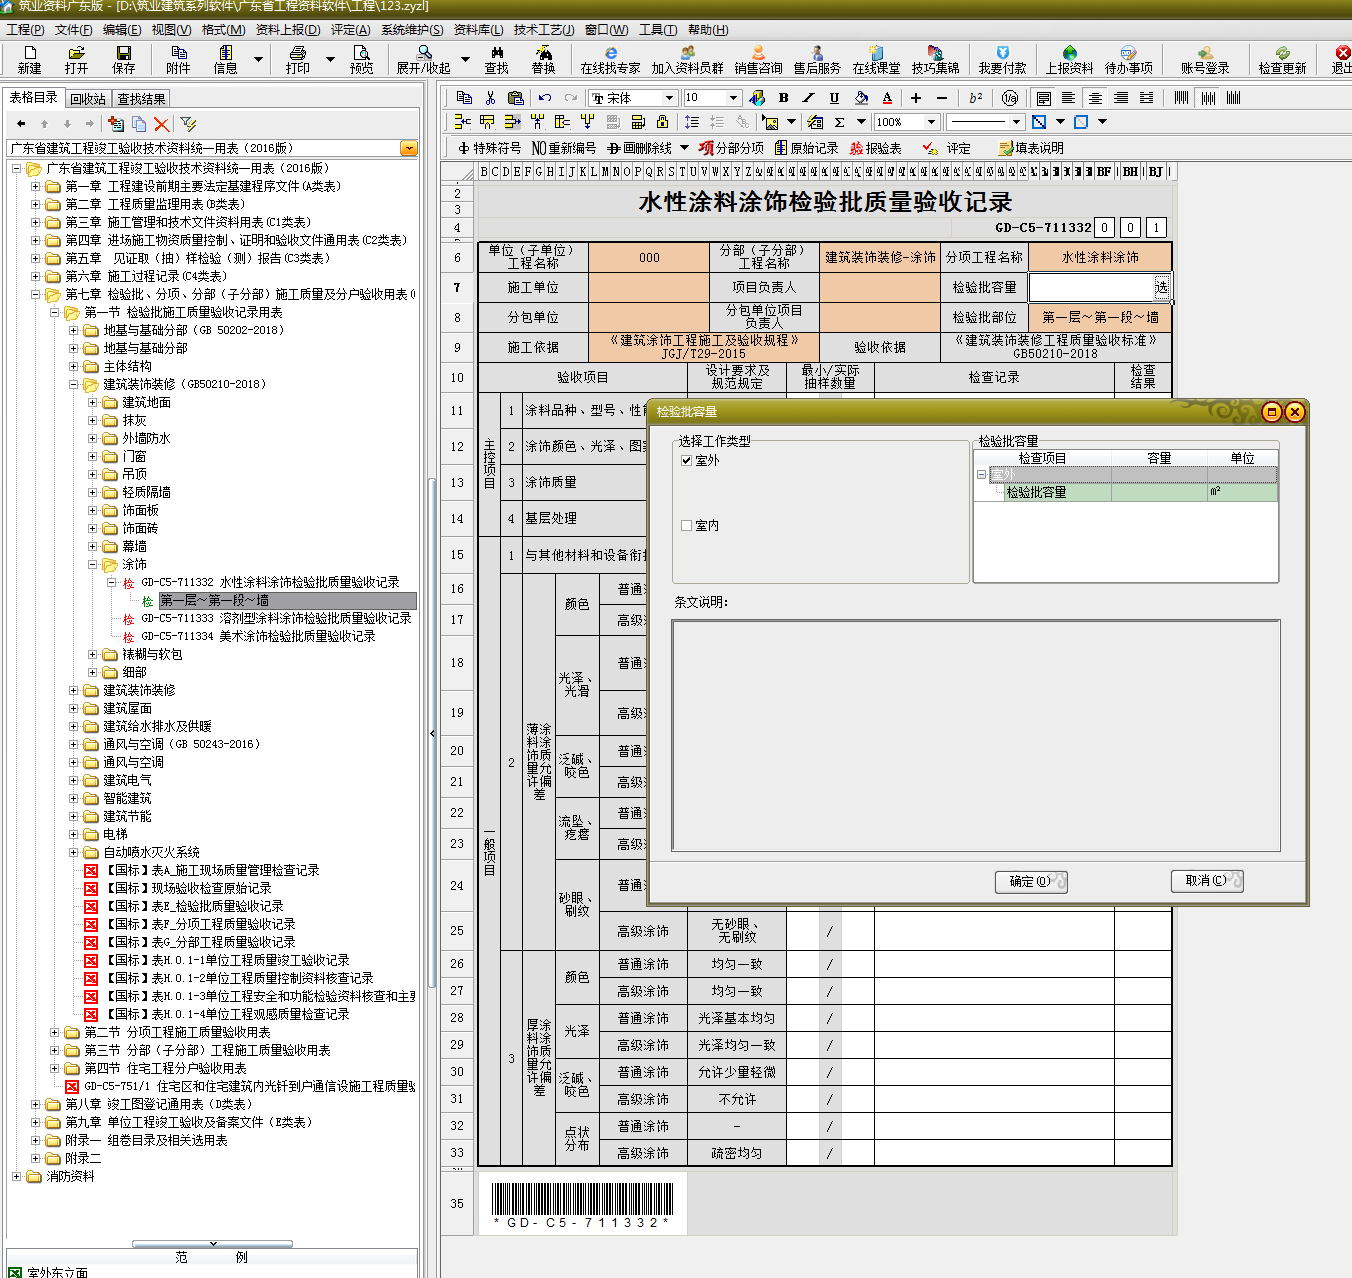
Task: Check the 室内 work type checkbox
Action: click(686, 526)
